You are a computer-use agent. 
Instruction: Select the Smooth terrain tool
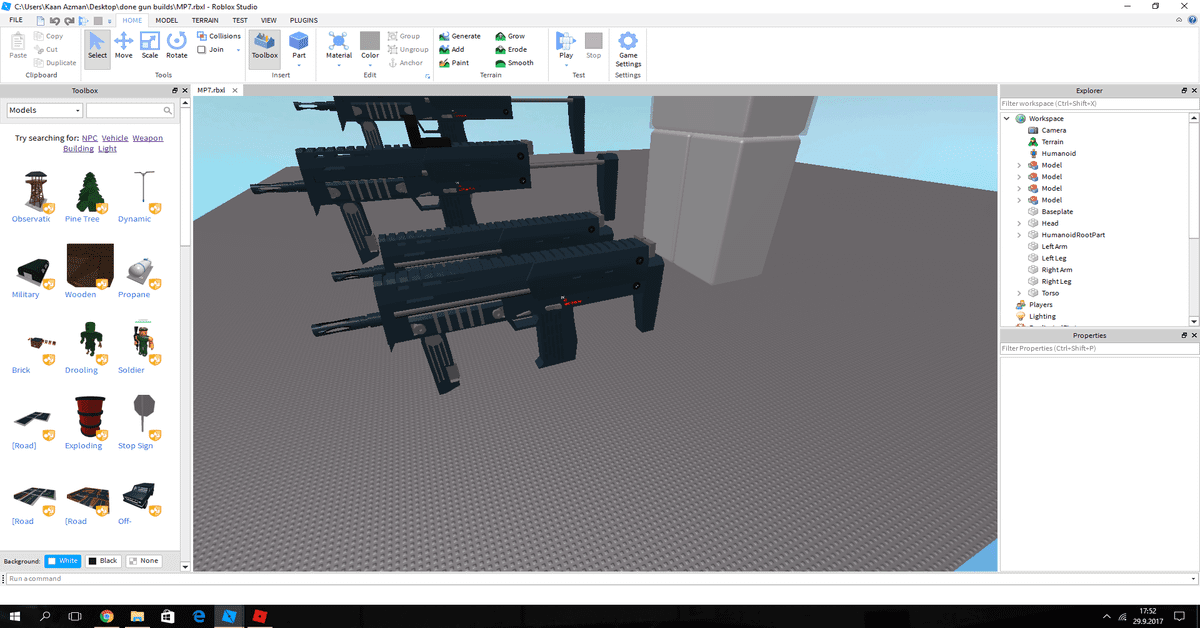pyautogui.click(x=514, y=63)
